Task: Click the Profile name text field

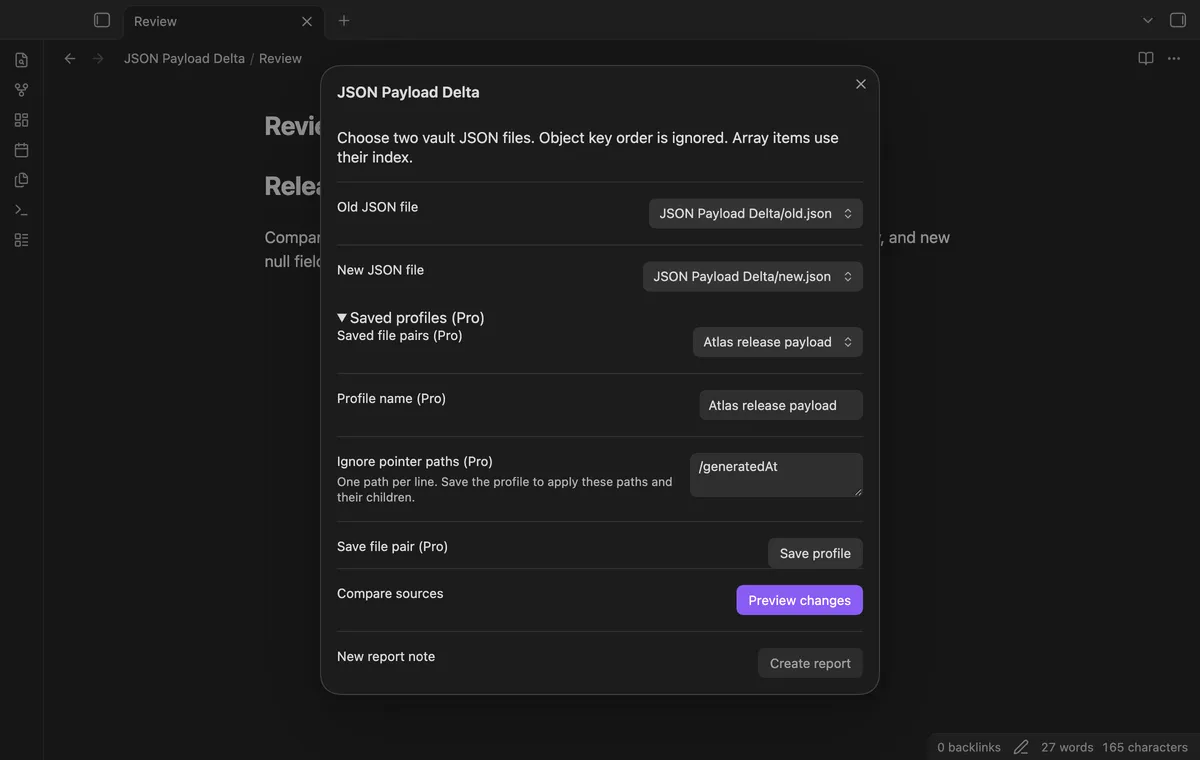Action: coord(781,405)
